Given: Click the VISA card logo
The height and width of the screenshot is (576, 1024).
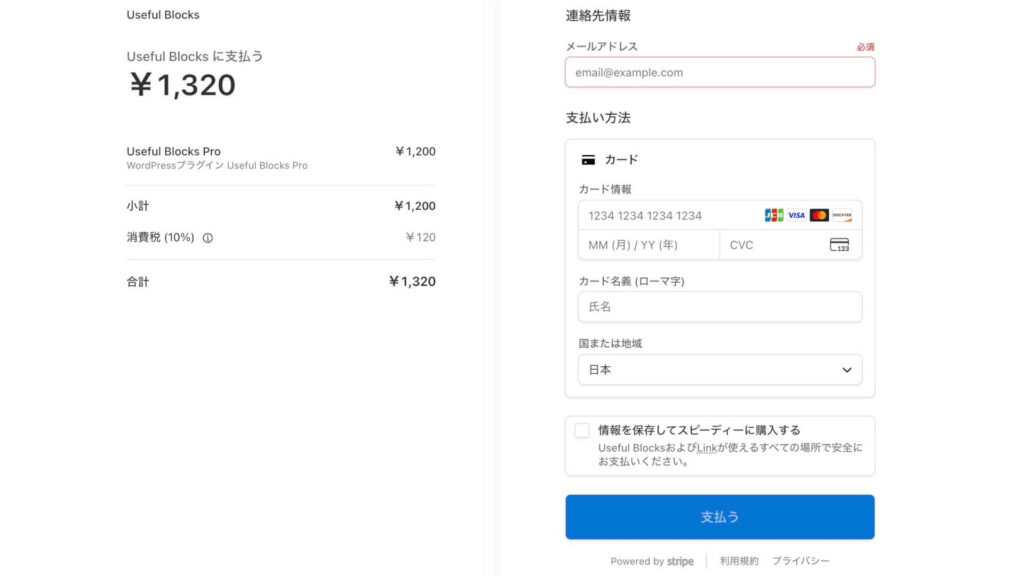Looking at the screenshot, I should point(796,215).
